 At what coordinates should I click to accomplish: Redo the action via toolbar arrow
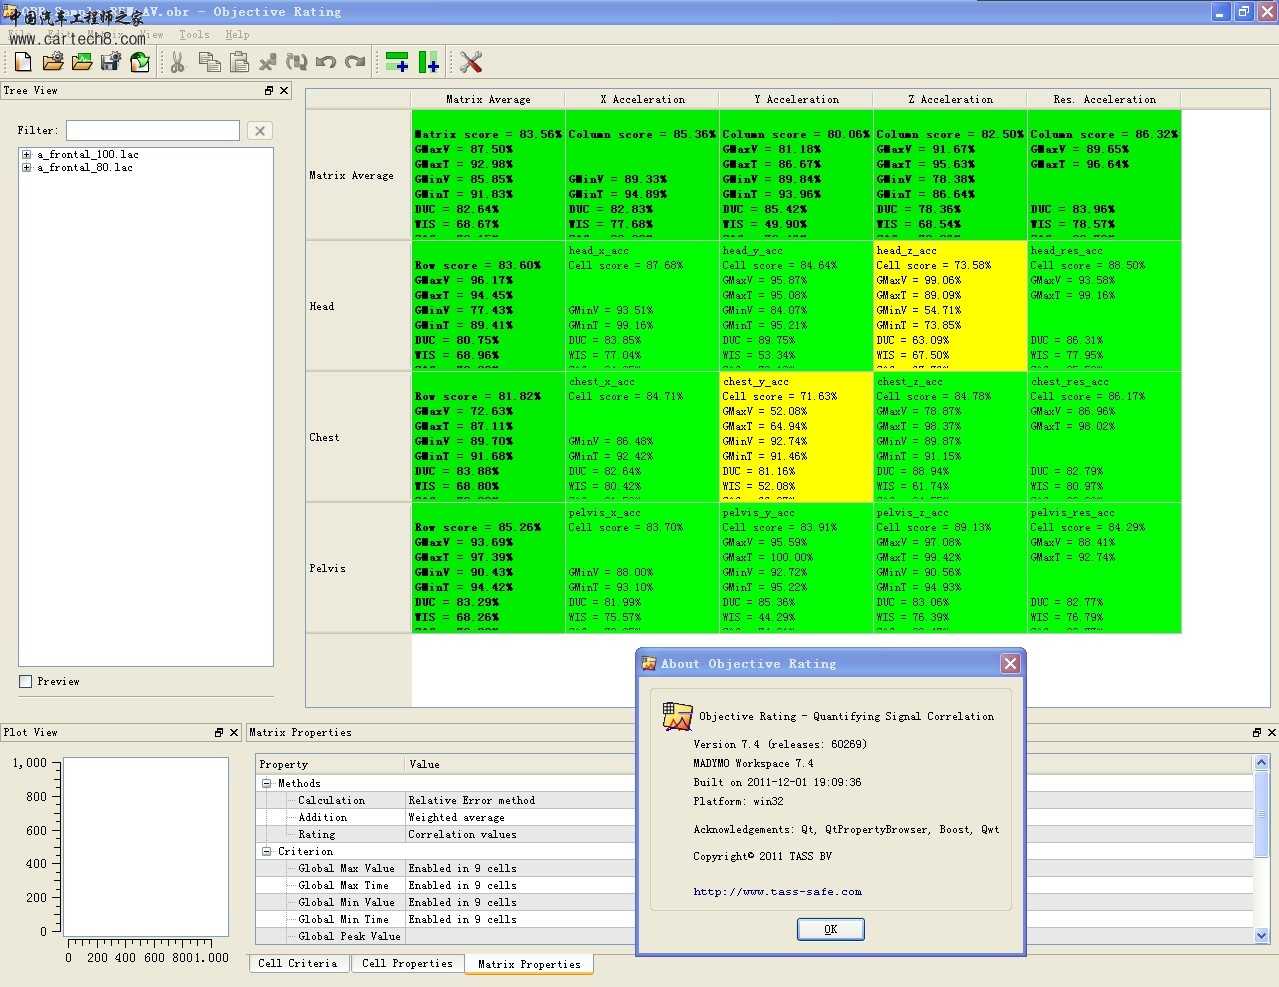click(x=355, y=62)
